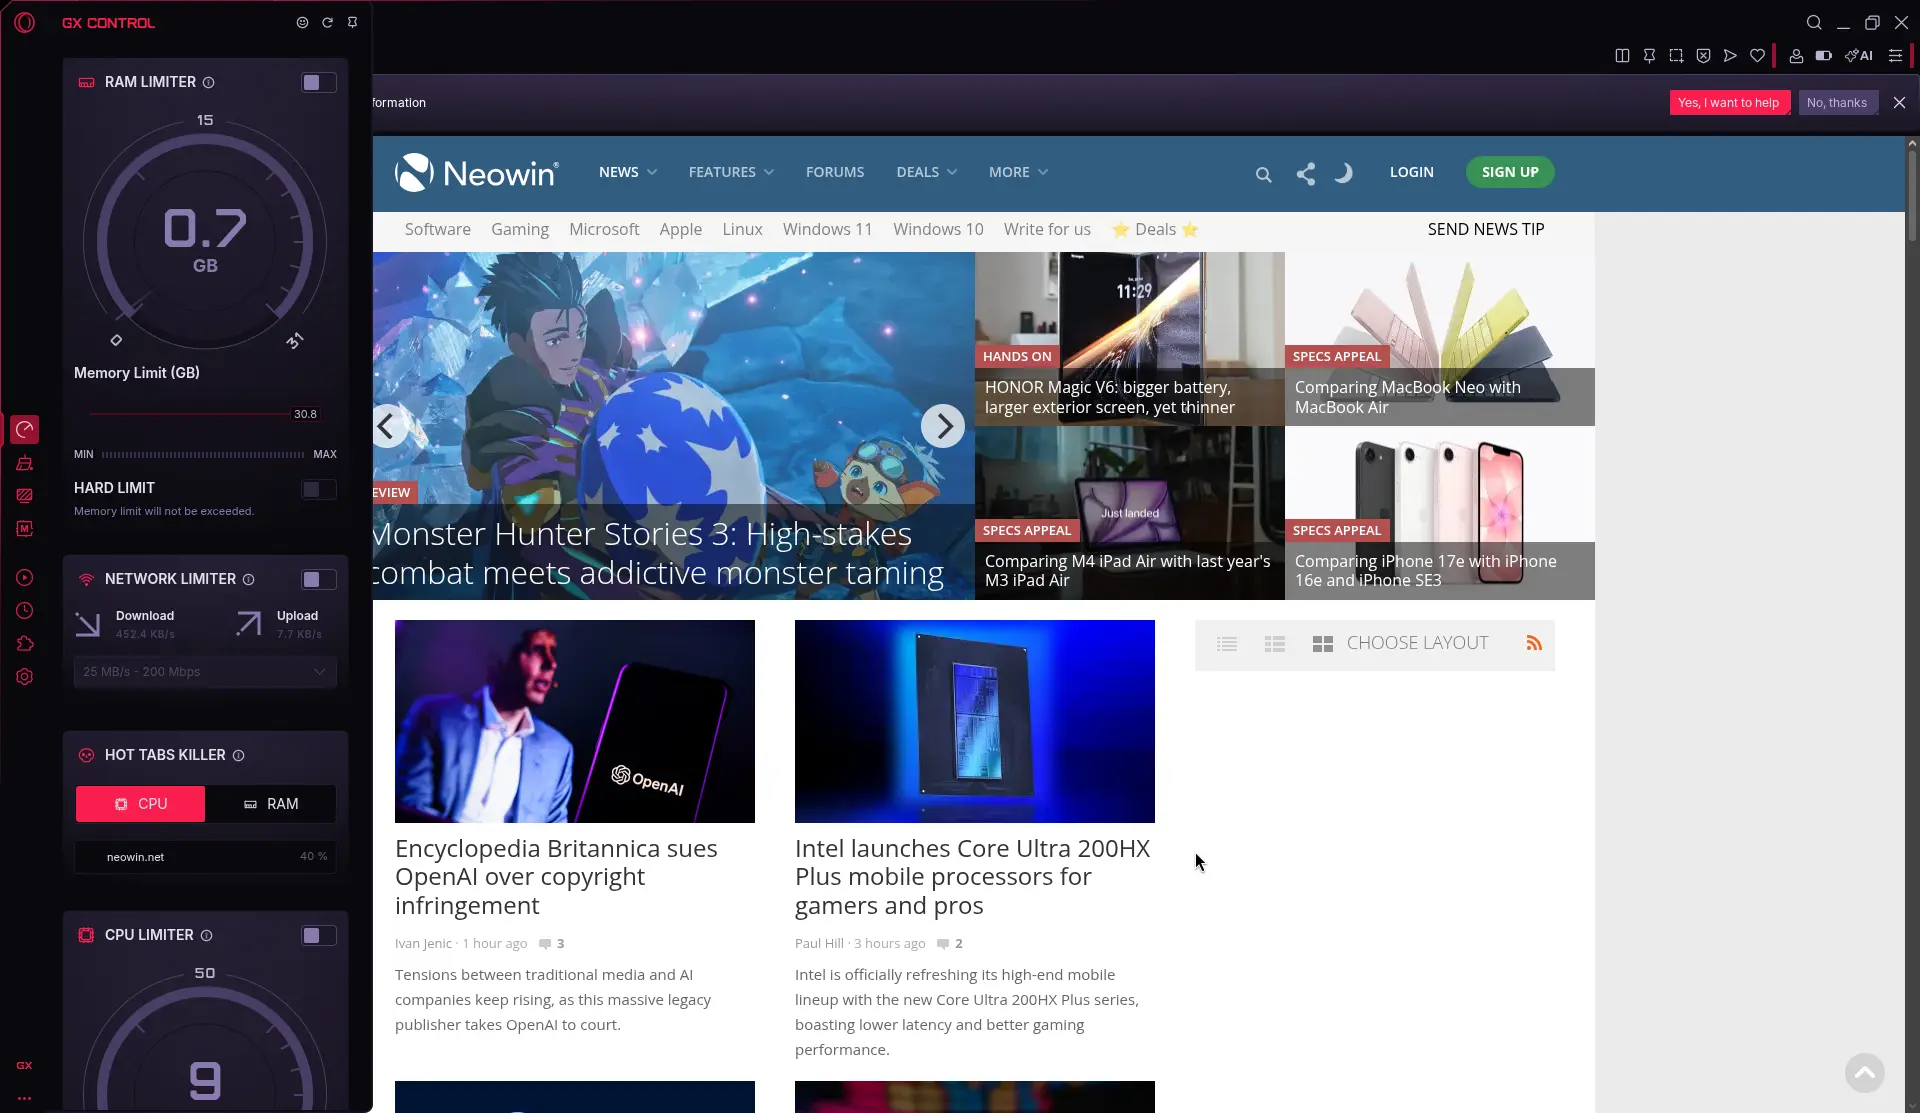Click the Neowin share icon

[1305, 173]
